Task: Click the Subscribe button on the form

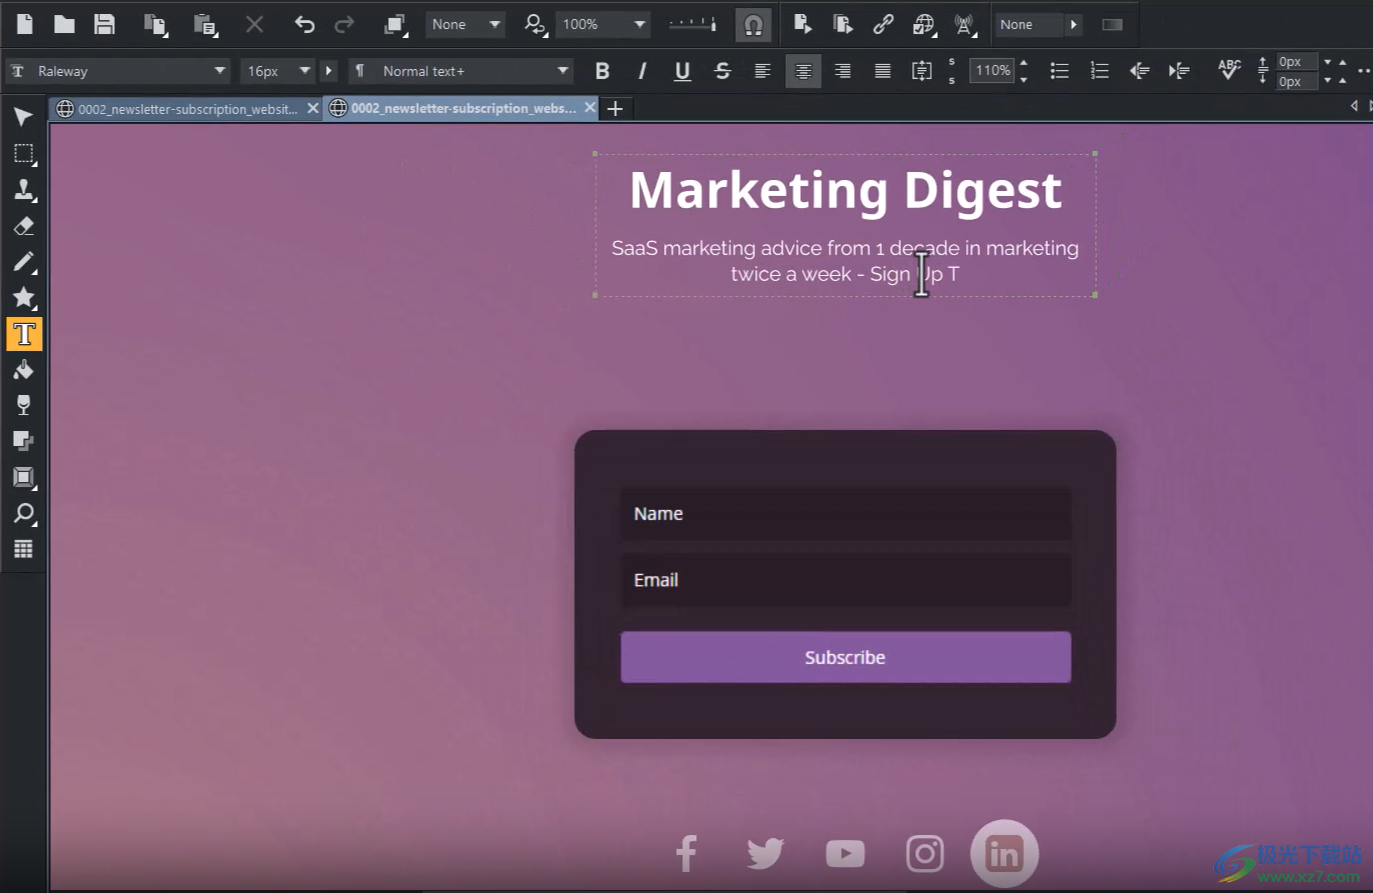Action: tap(845, 657)
